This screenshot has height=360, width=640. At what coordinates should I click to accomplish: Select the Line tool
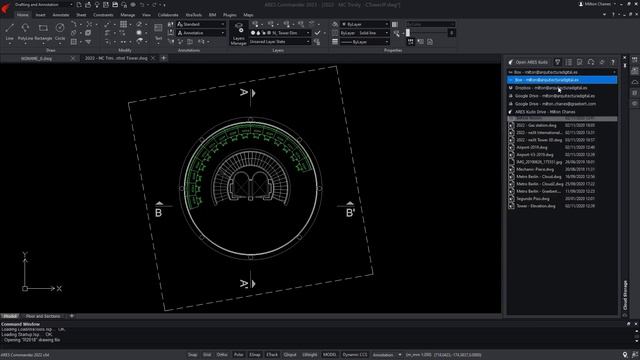click(9, 31)
